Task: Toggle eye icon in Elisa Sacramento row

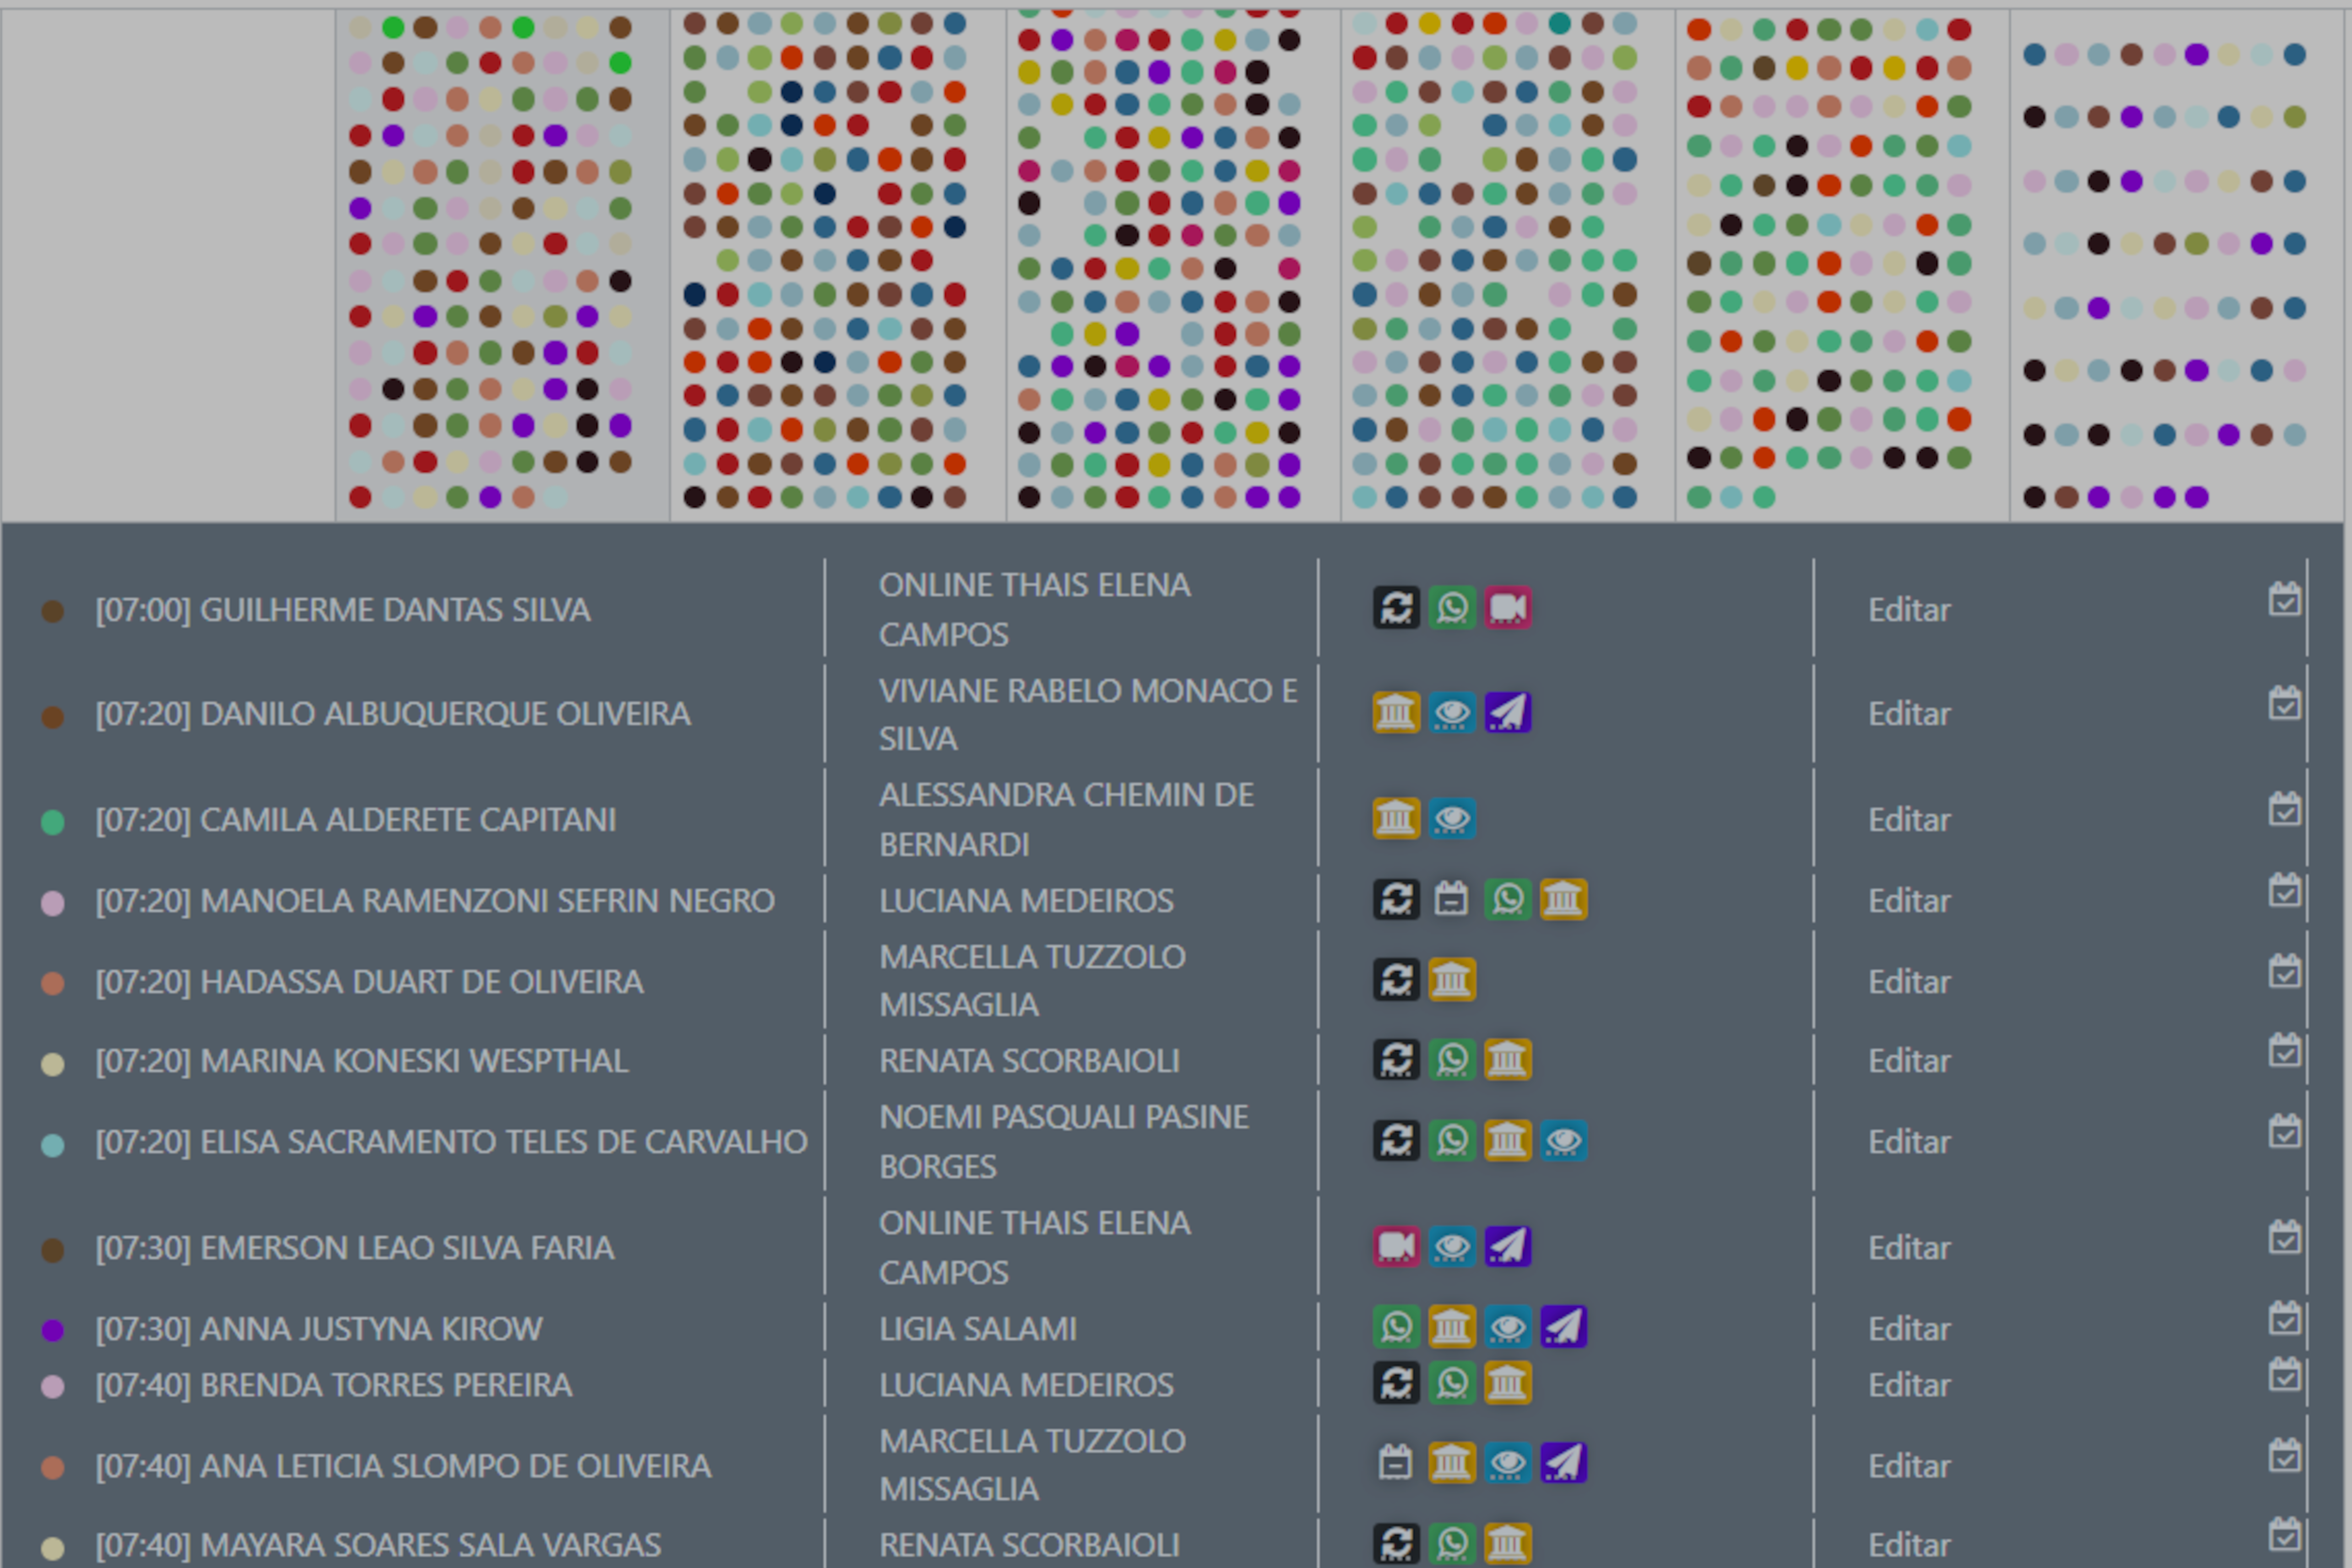Action: [x=1563, y=1141]
